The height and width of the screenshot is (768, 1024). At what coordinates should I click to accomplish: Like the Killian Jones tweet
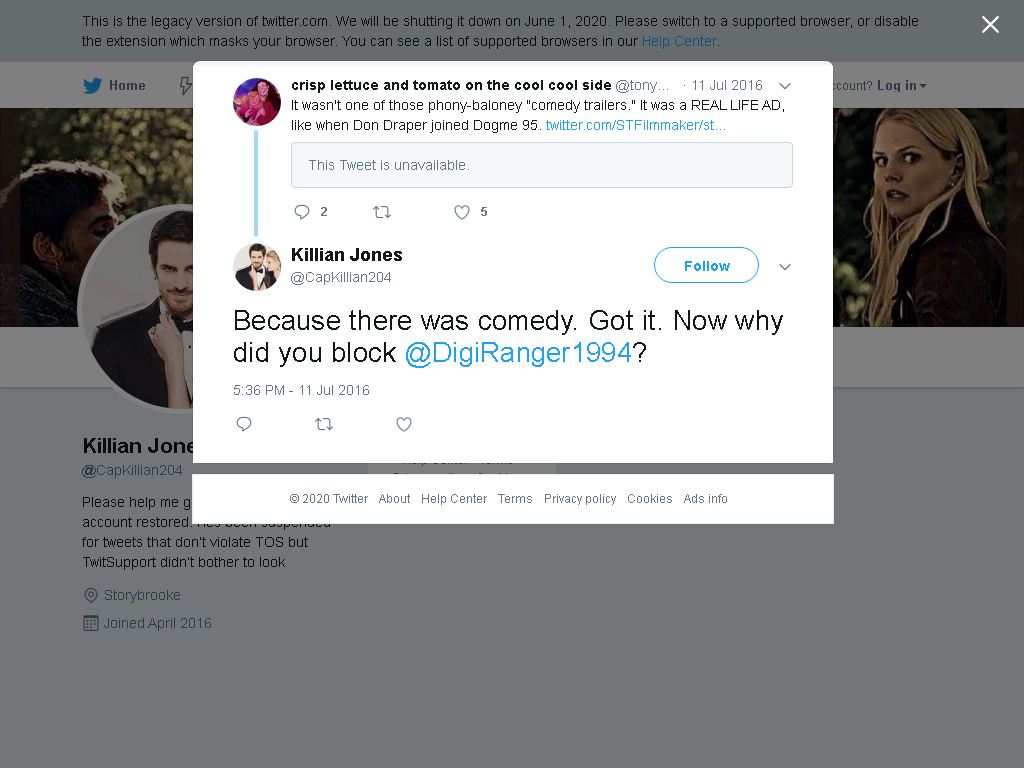pyautogui.click(x=404, y=424)
